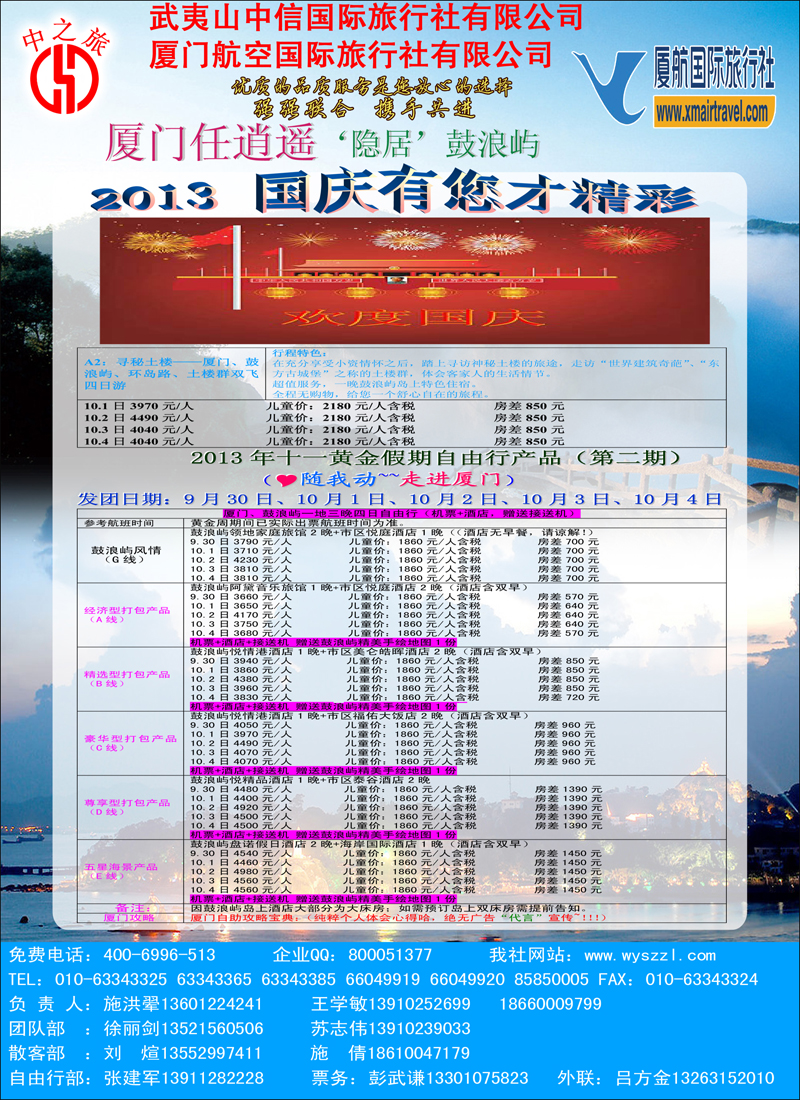The image size is (800, 1100).
Task: Click the 票务 彭武谦 number 13301075823
Action: pyautogui.click(x=477, y=1077)
